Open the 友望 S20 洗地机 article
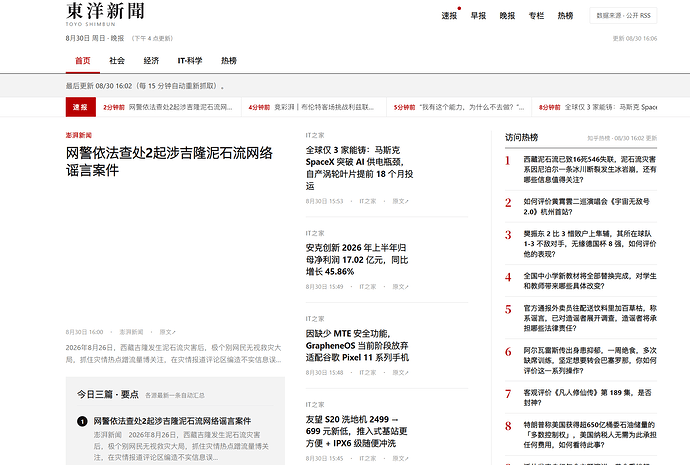The height and width of the screenshot is (465, 690). click(x=356, y=431)
